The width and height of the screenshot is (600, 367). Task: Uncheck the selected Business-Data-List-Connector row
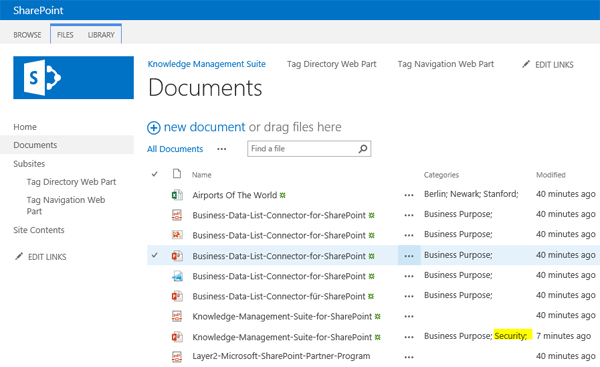(x=155, y=255)
